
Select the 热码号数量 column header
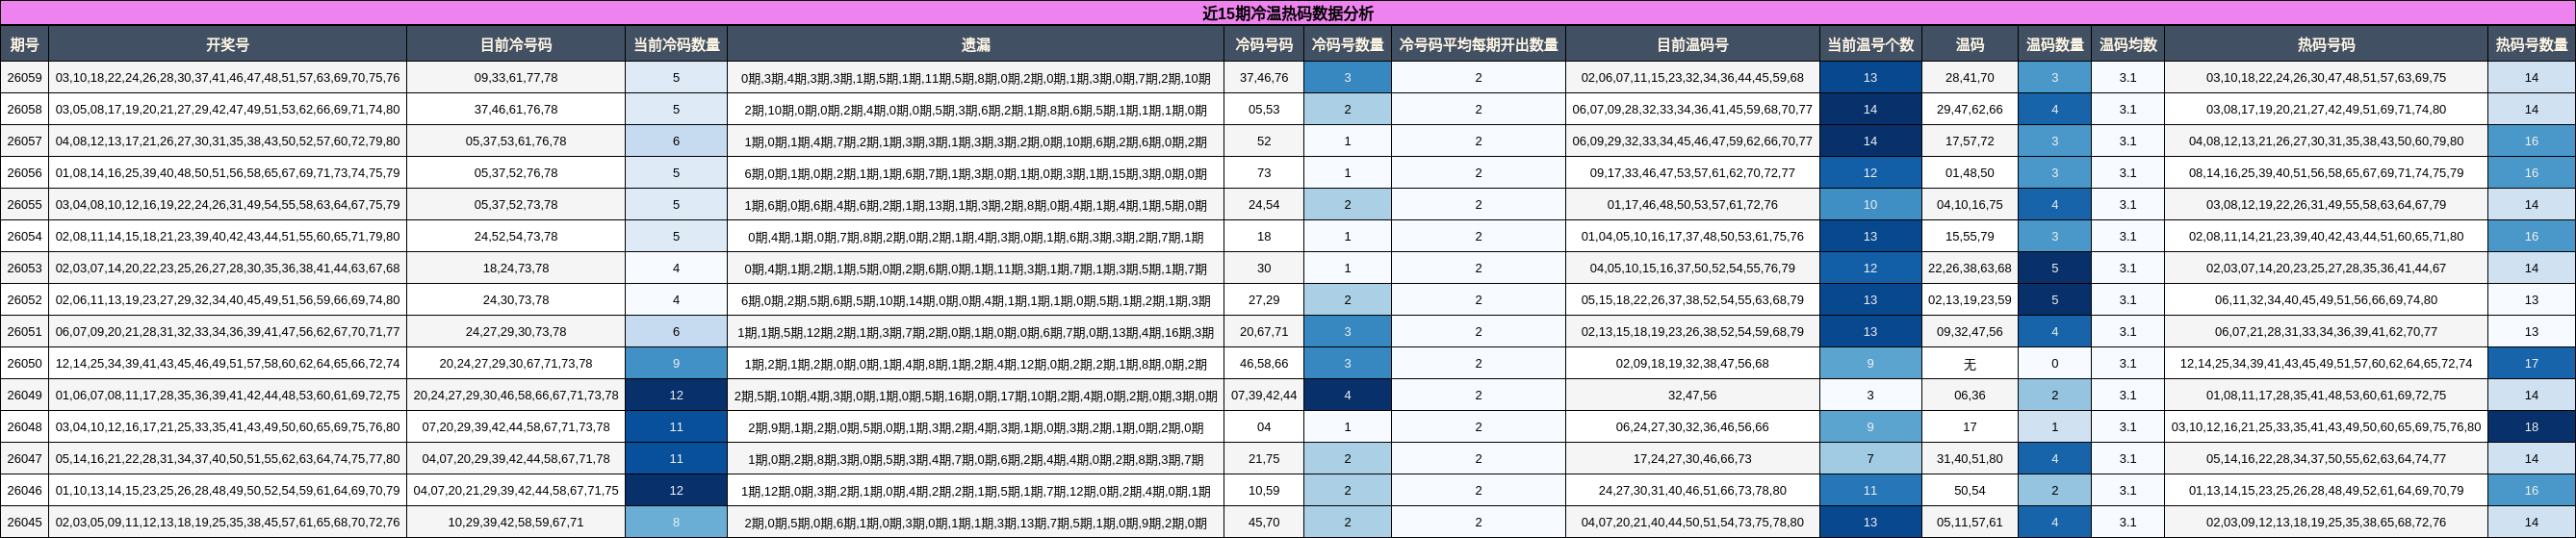tap(2531, 44)
